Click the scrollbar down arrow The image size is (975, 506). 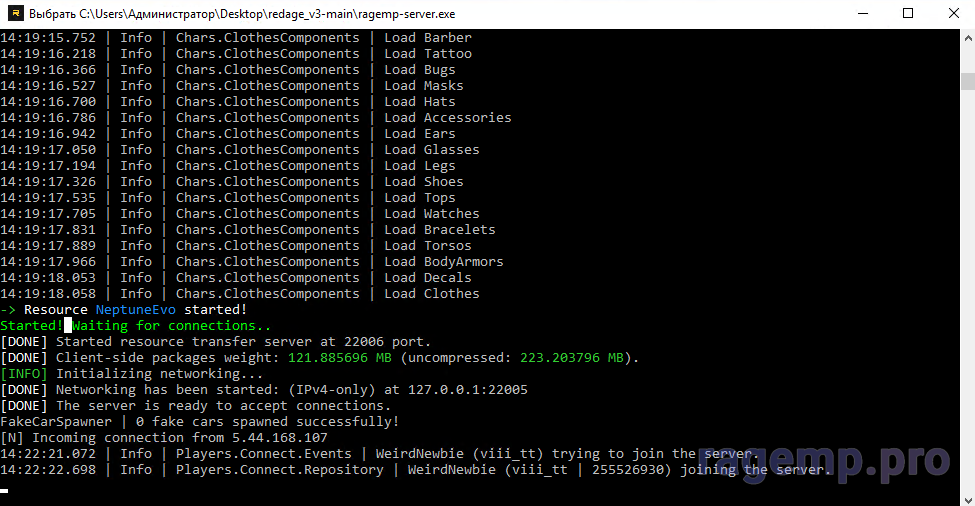pyautogui.click(x=967, y=497)
